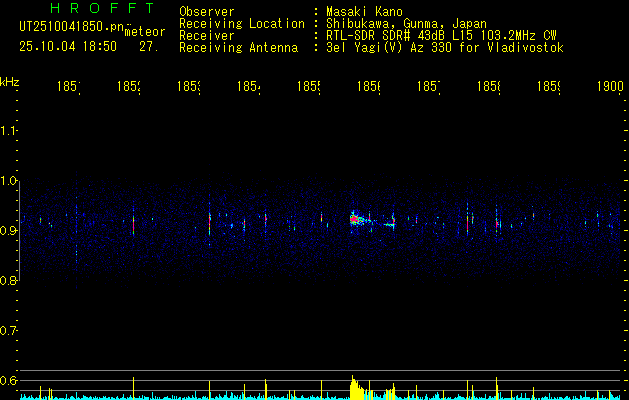Click the 0.8 kHz frequency label
This screenshot has height=400, width=629.
click(8, 280)
